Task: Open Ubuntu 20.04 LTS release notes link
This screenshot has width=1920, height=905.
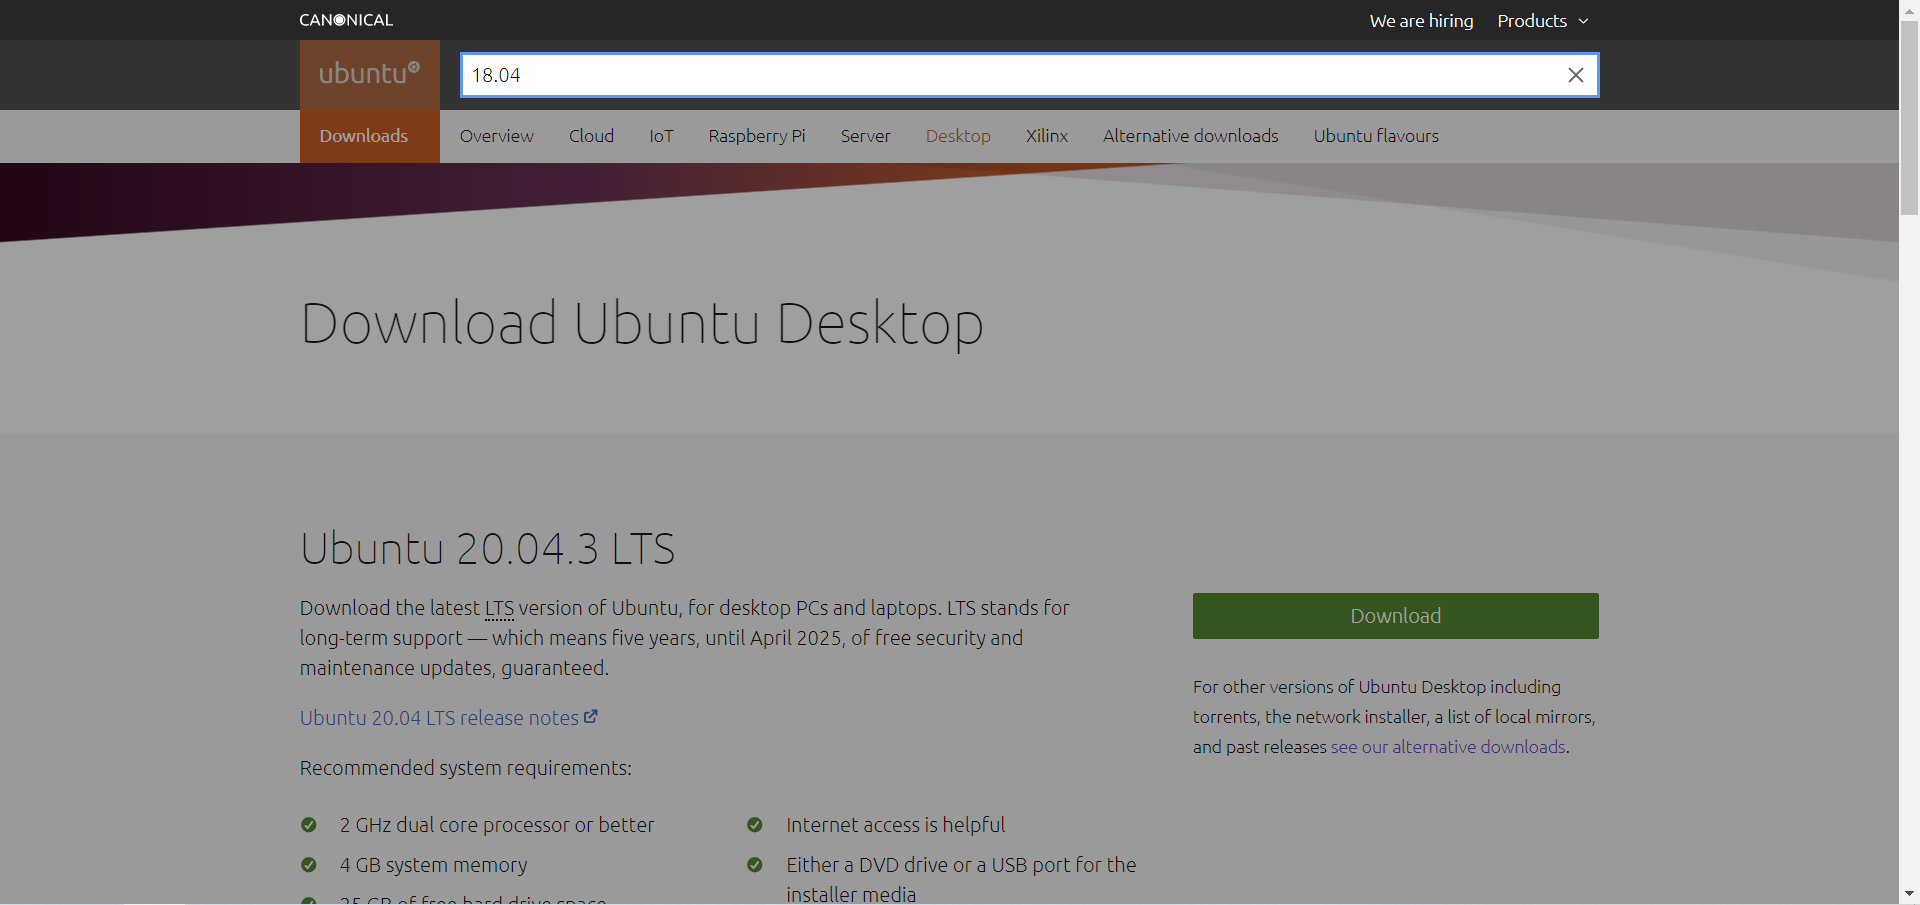Action: [439, 718]
